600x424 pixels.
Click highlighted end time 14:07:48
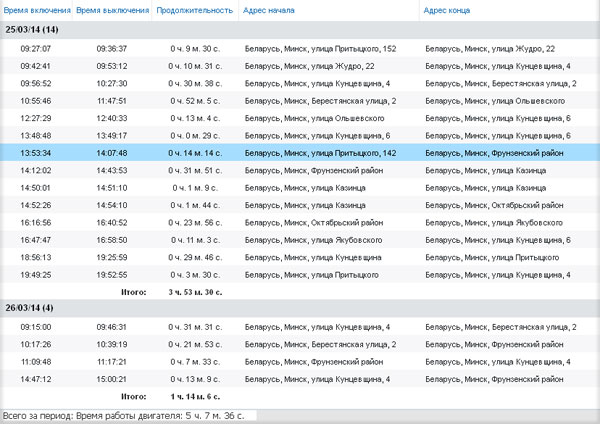pyautogui.click(x=112, y=153)
